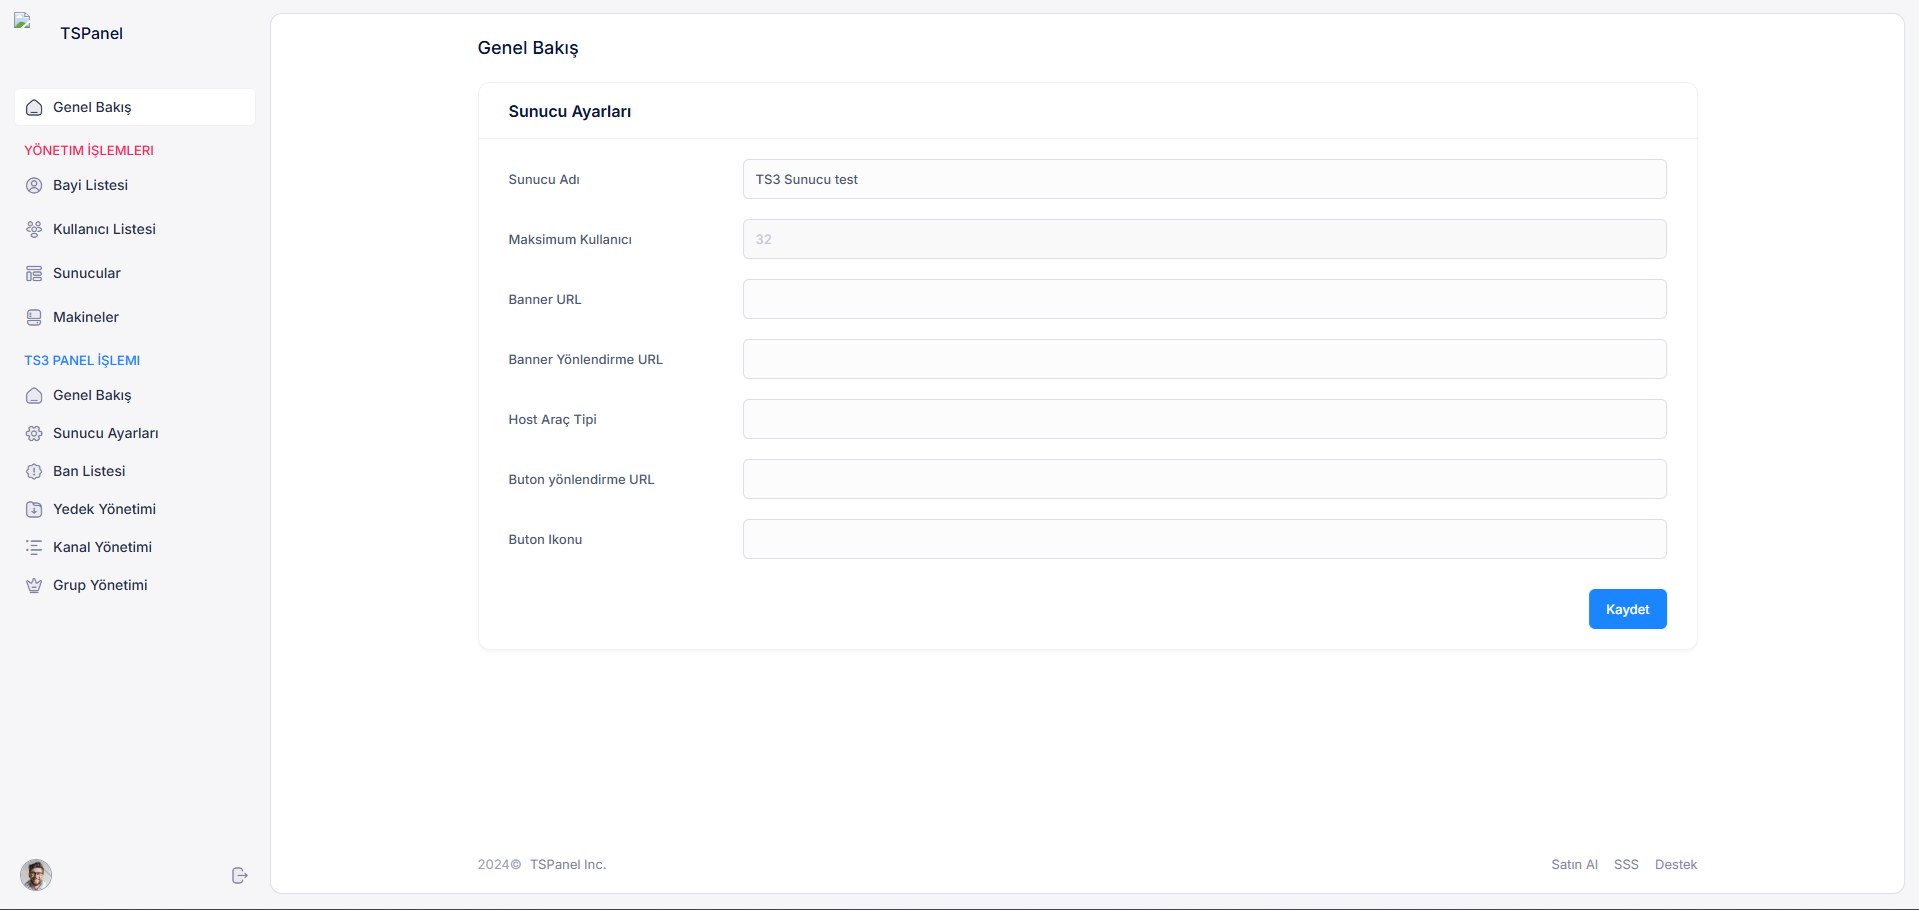Select the Ban Listesi icon
Image resolution: width=1919 pixels, height=910 pixels.
point(34,471)
